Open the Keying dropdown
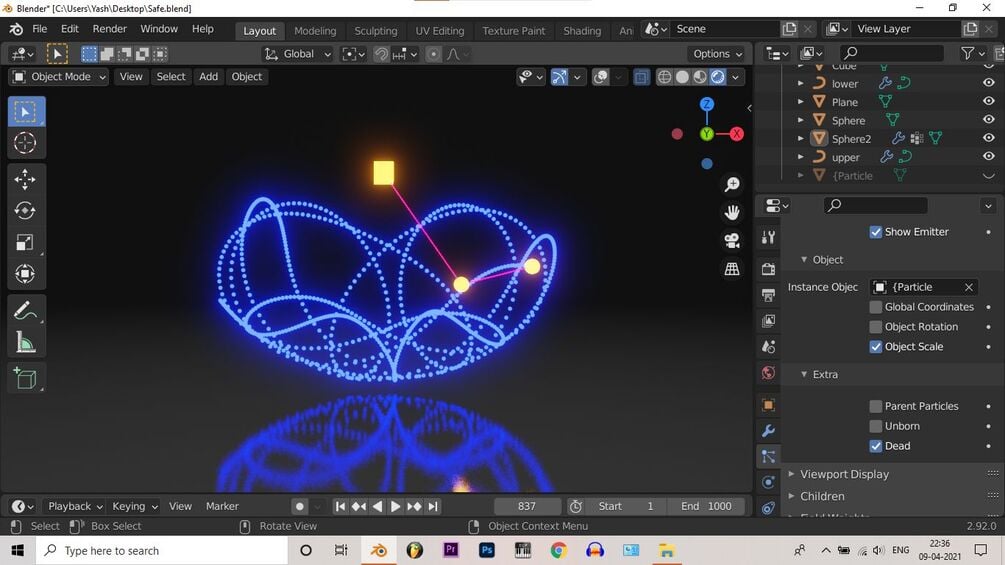Screen dimensions: 1005x565 tap(135, 506)
